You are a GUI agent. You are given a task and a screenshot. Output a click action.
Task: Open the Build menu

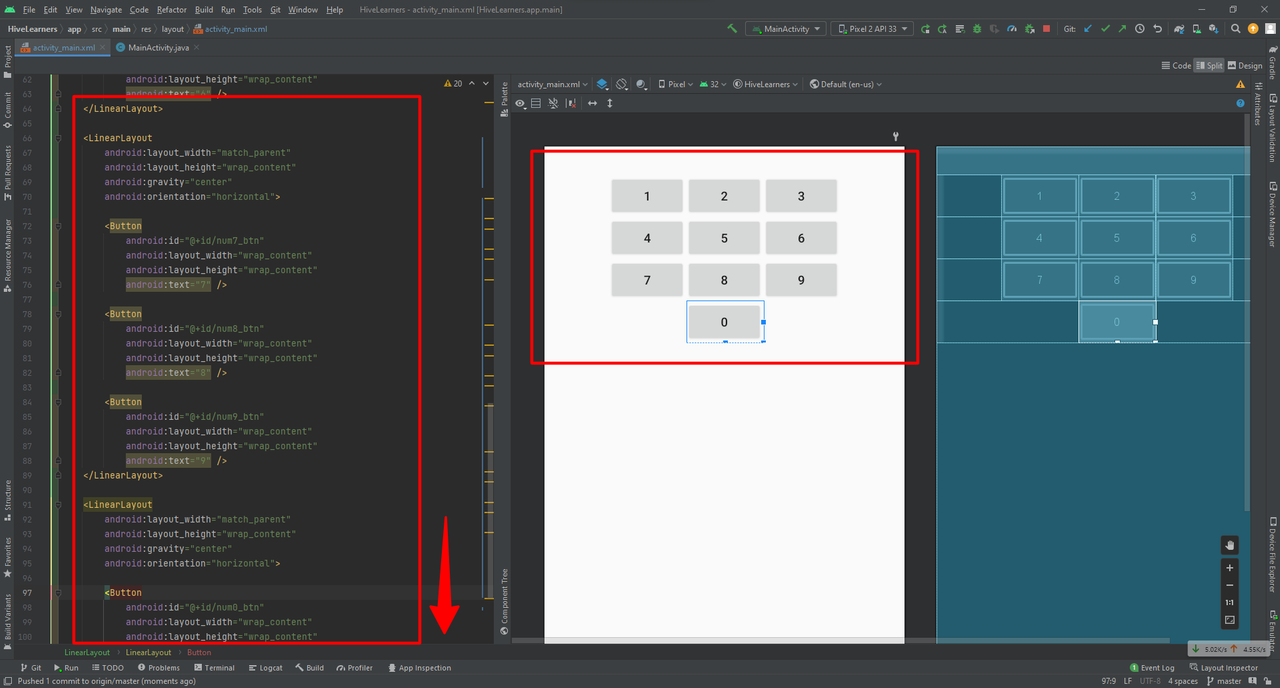click(204, 9)
